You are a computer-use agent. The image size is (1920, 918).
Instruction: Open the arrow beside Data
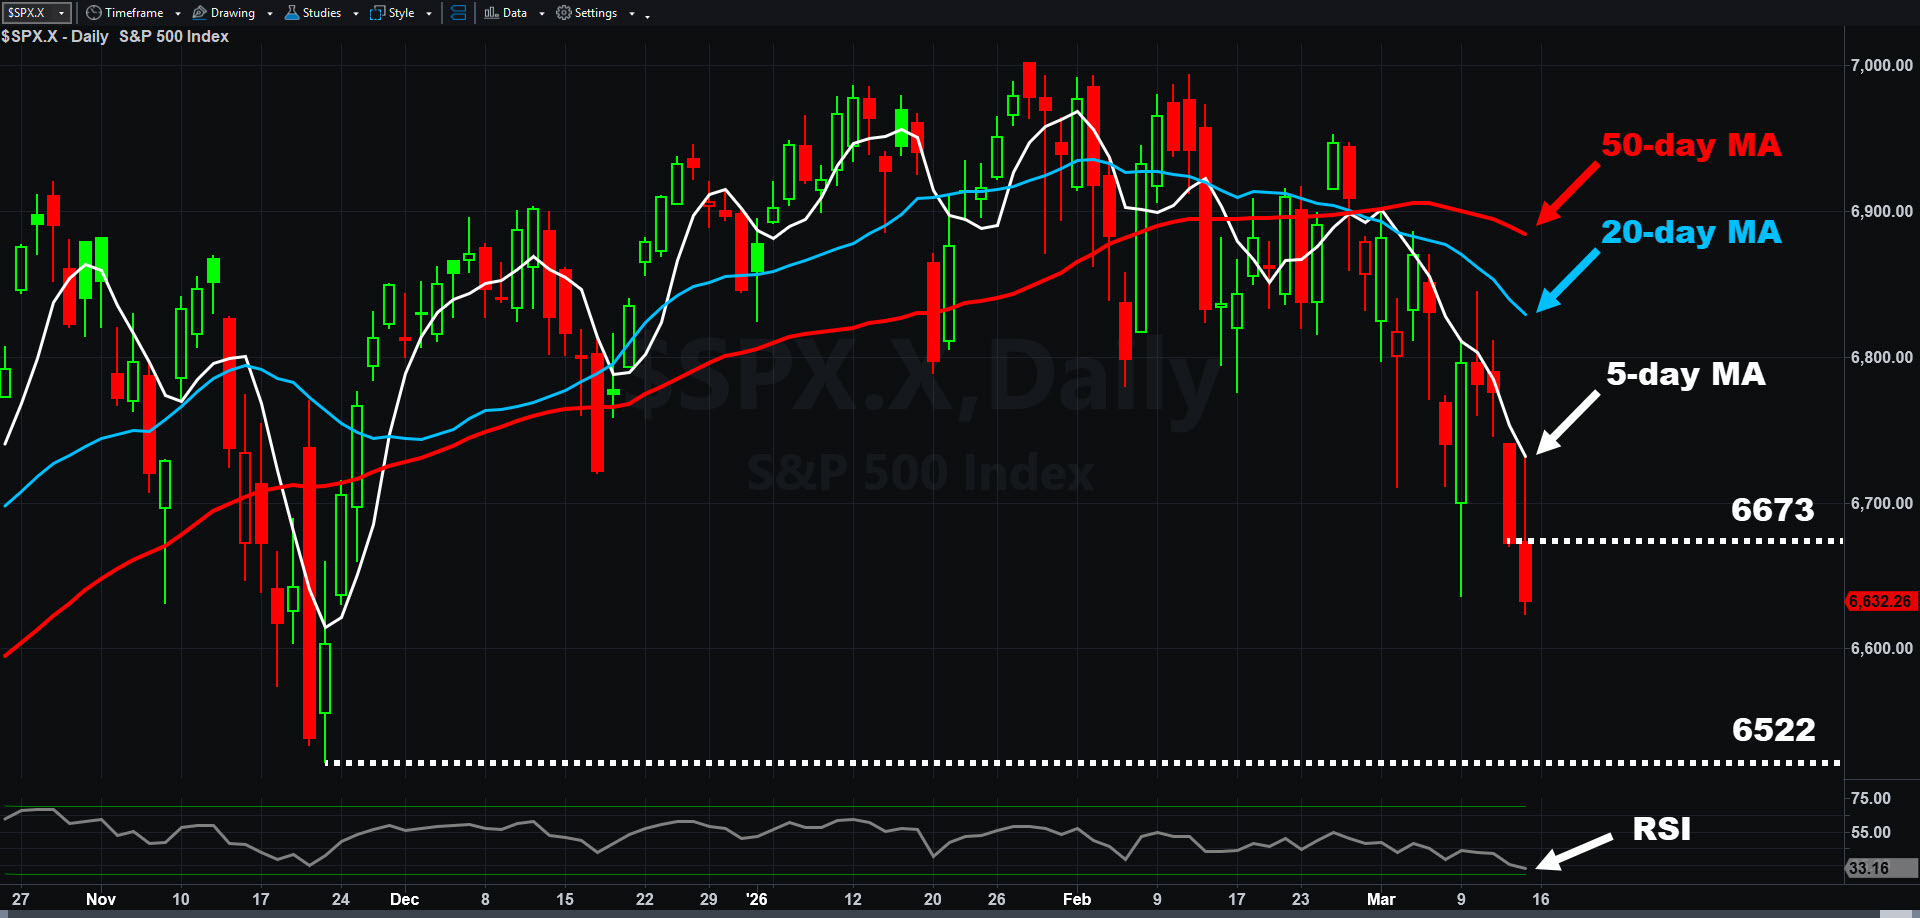[x=542, y=14]
